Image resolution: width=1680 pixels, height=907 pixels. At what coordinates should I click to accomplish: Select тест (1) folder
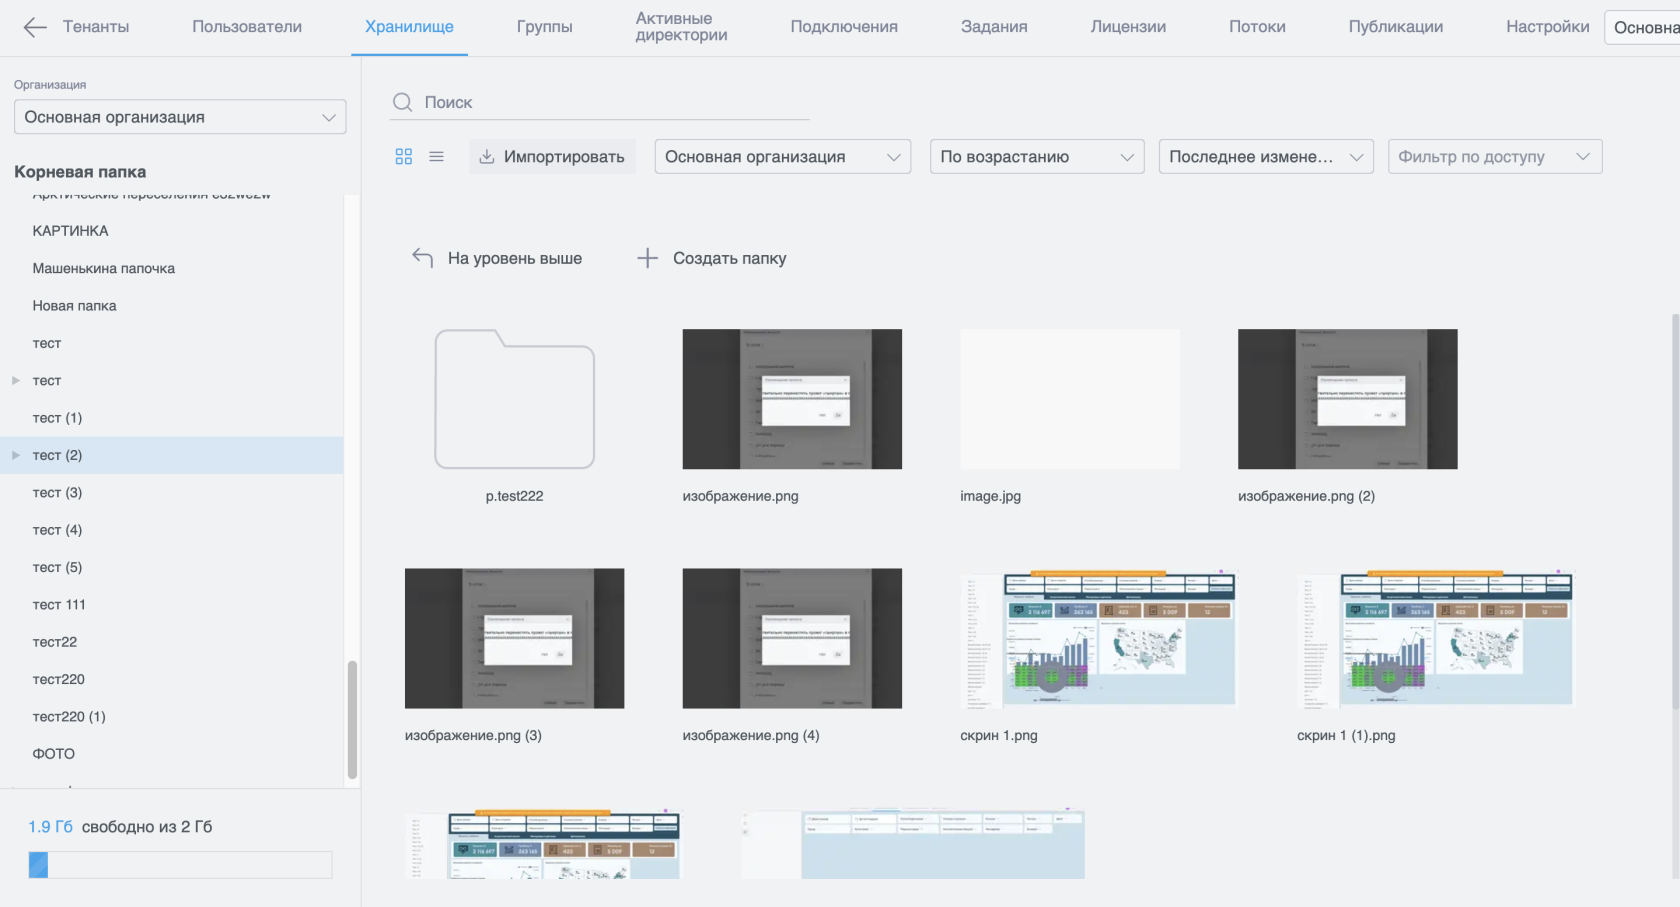(57, 418)
